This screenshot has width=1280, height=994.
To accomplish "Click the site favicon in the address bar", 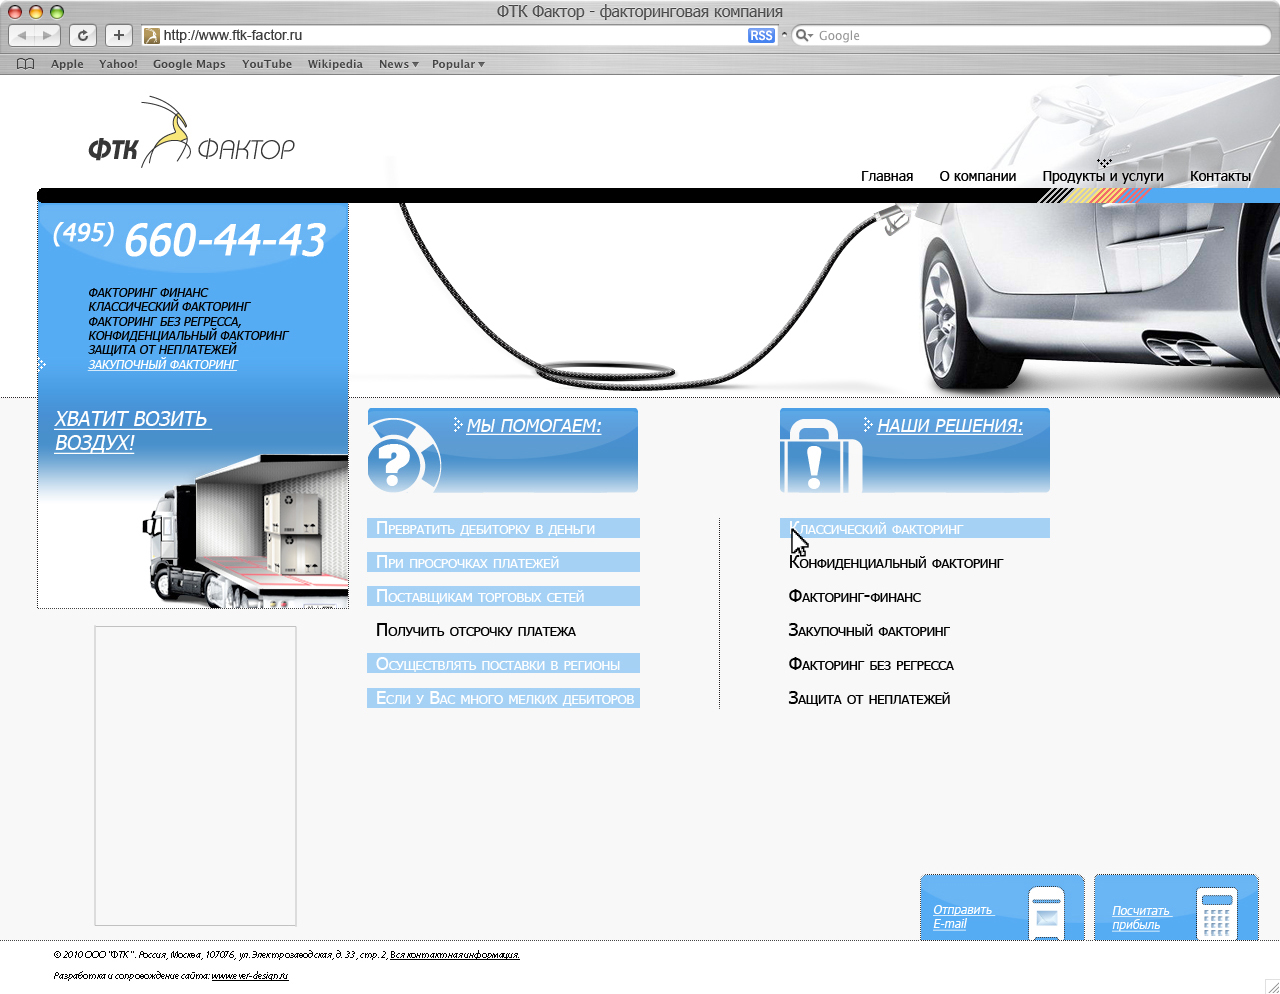I will coord(152,35).
